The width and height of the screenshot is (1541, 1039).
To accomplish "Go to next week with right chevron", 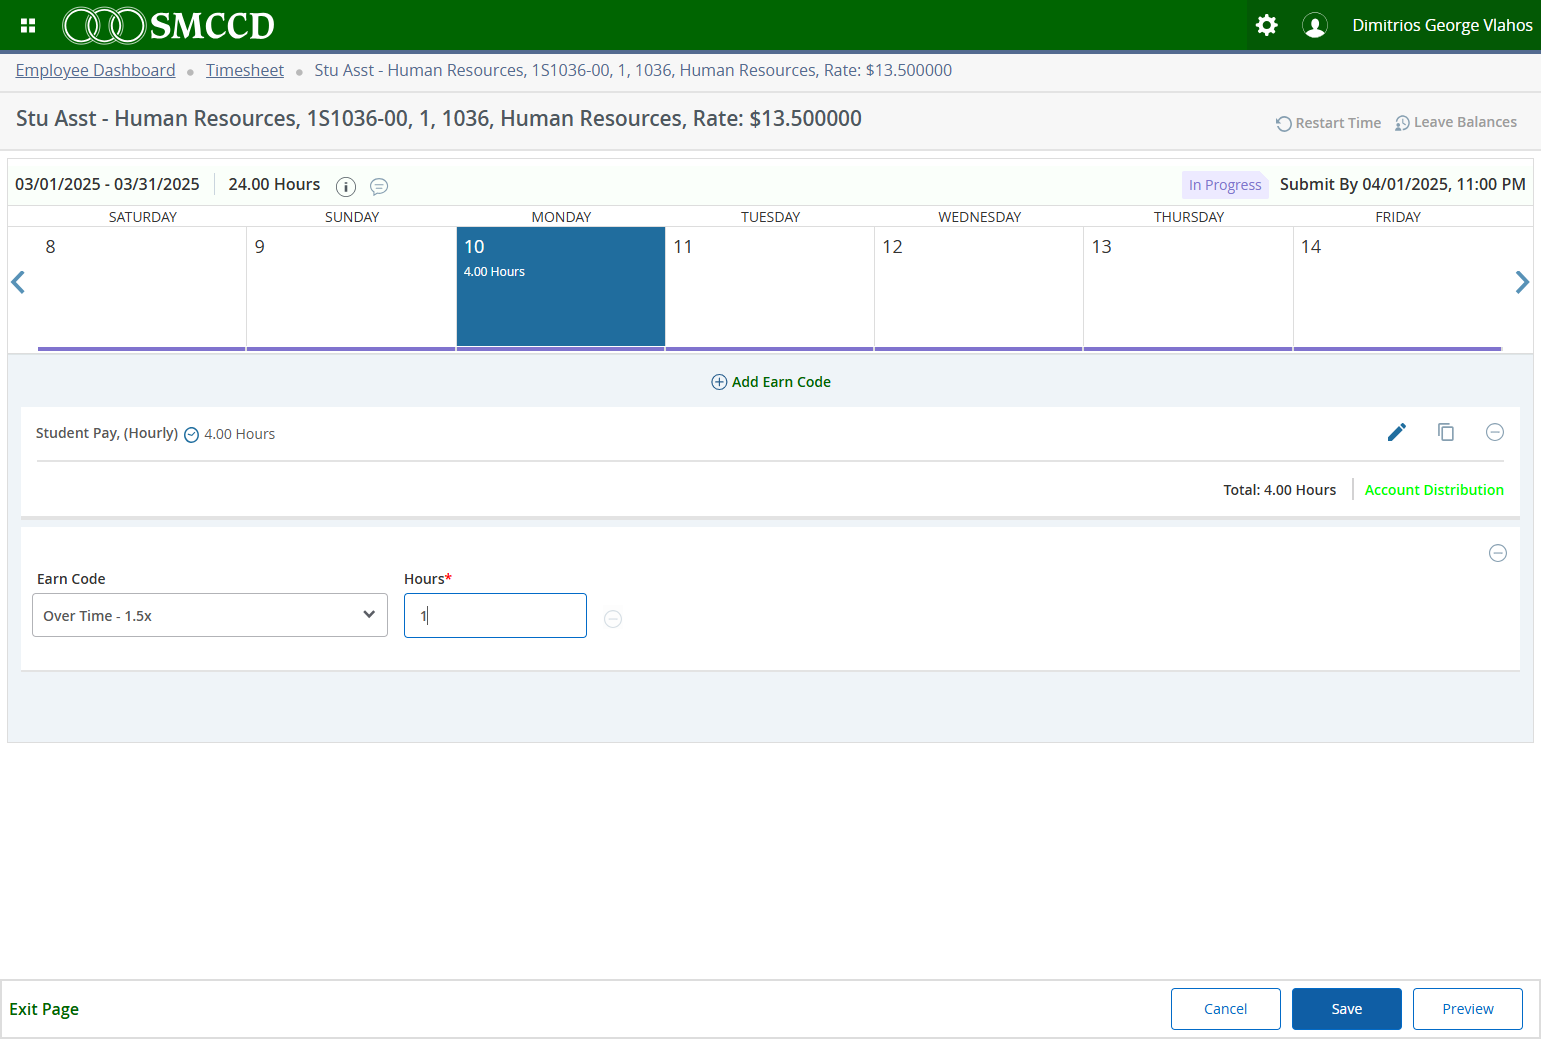I will [1522, 283].
